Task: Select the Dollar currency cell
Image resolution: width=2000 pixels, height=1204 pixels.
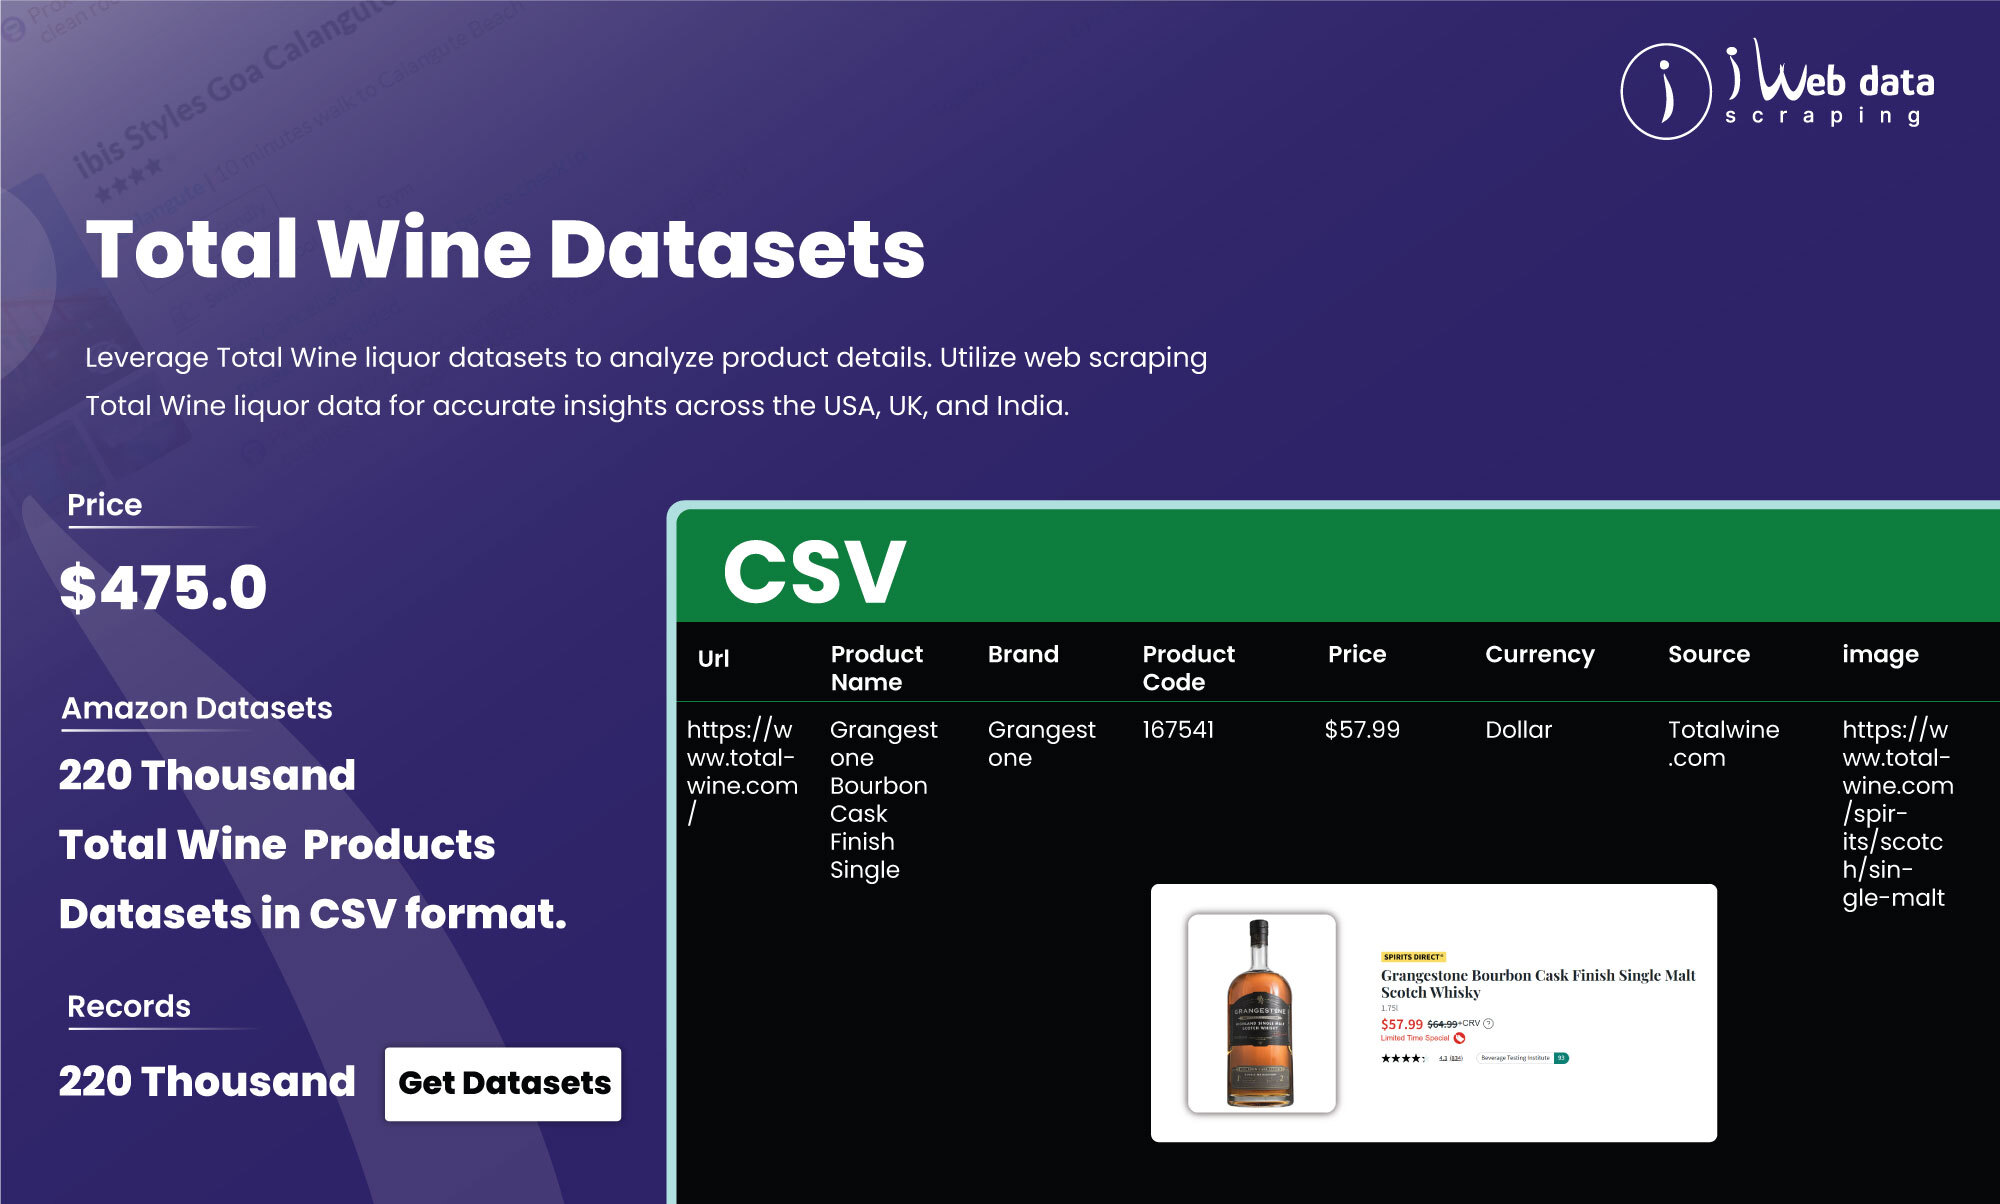Action: (x=1518, y=730)
